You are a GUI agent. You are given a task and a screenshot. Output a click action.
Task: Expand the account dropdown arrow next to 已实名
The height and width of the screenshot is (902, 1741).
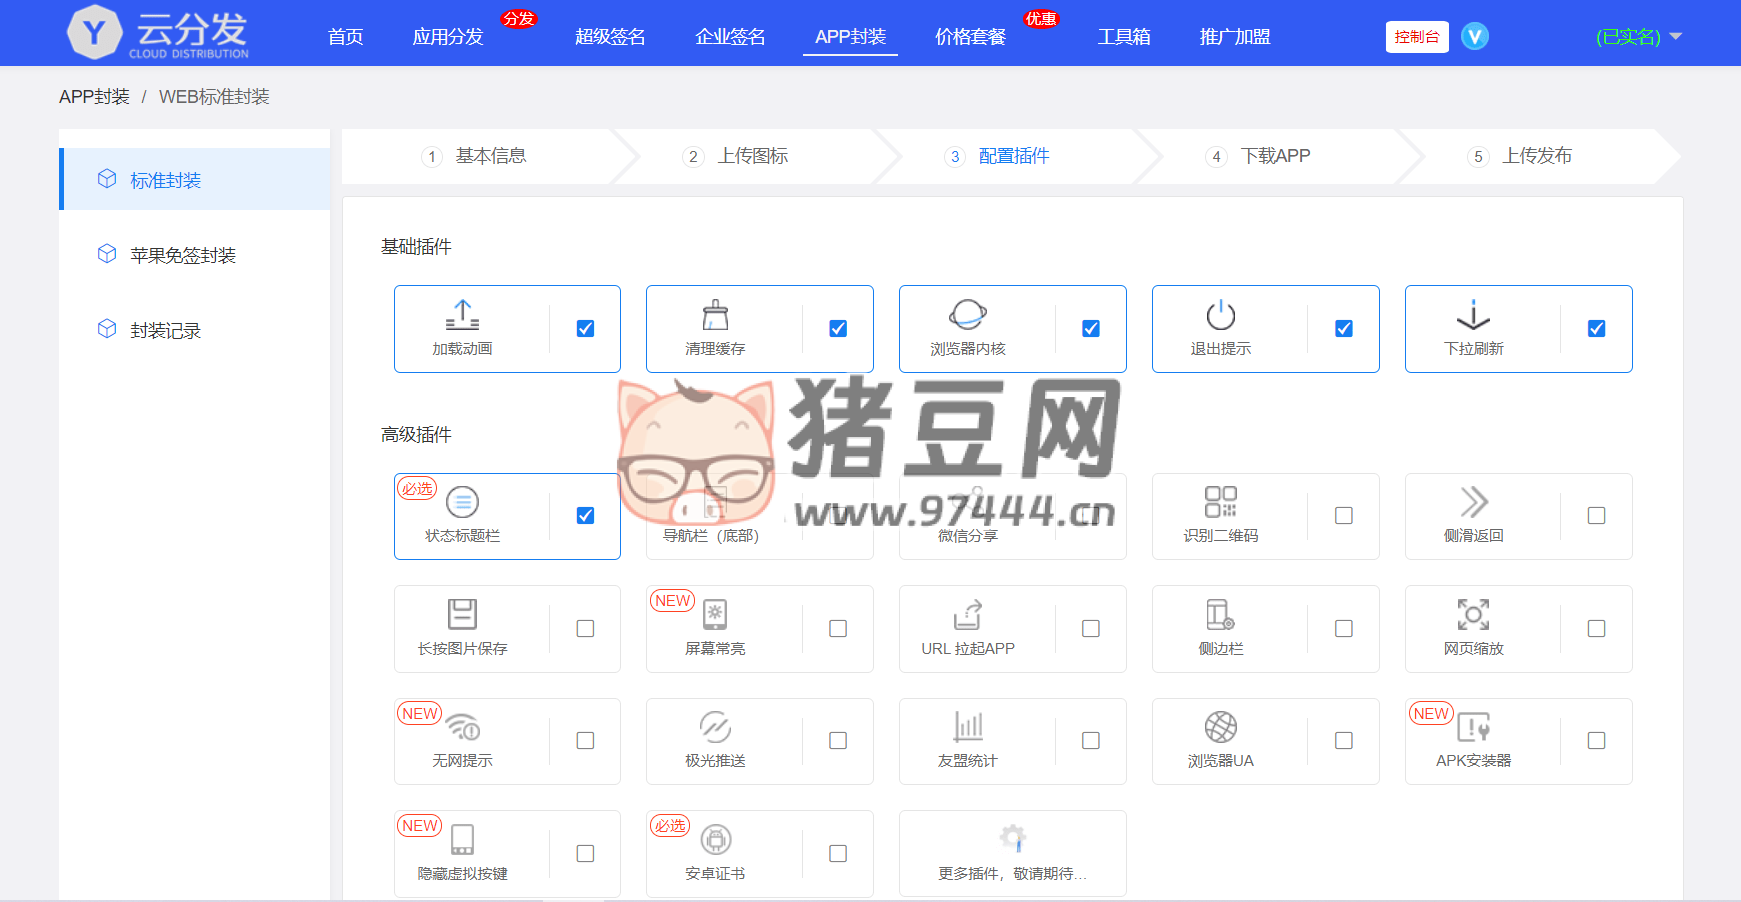1676,37
